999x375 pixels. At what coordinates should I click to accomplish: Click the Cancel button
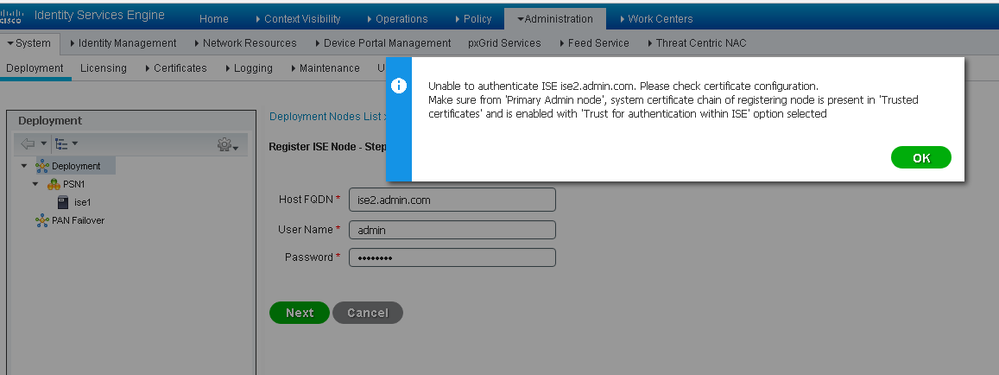click(368, 313)
